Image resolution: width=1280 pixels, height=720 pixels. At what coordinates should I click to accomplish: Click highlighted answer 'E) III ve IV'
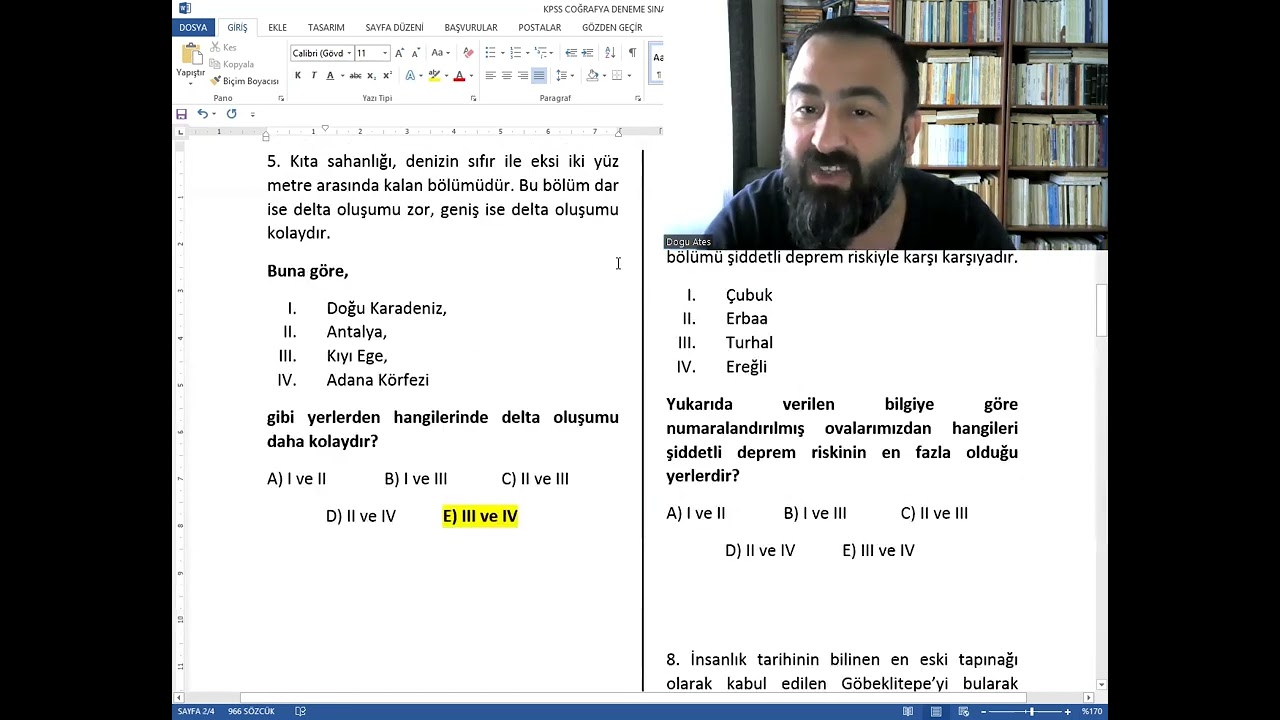[480, 516]
